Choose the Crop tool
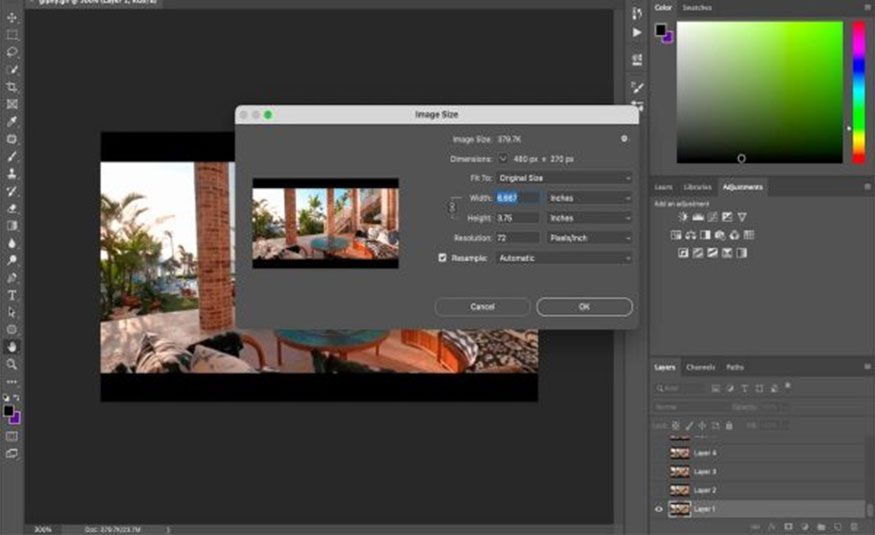 12,86
